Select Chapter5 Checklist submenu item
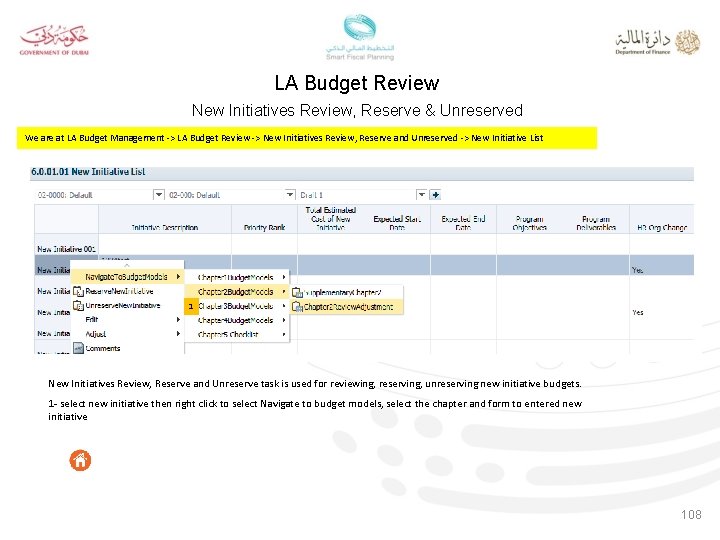Screen dimensions: 720x540 pyautogui.click(x=237, y=334)
